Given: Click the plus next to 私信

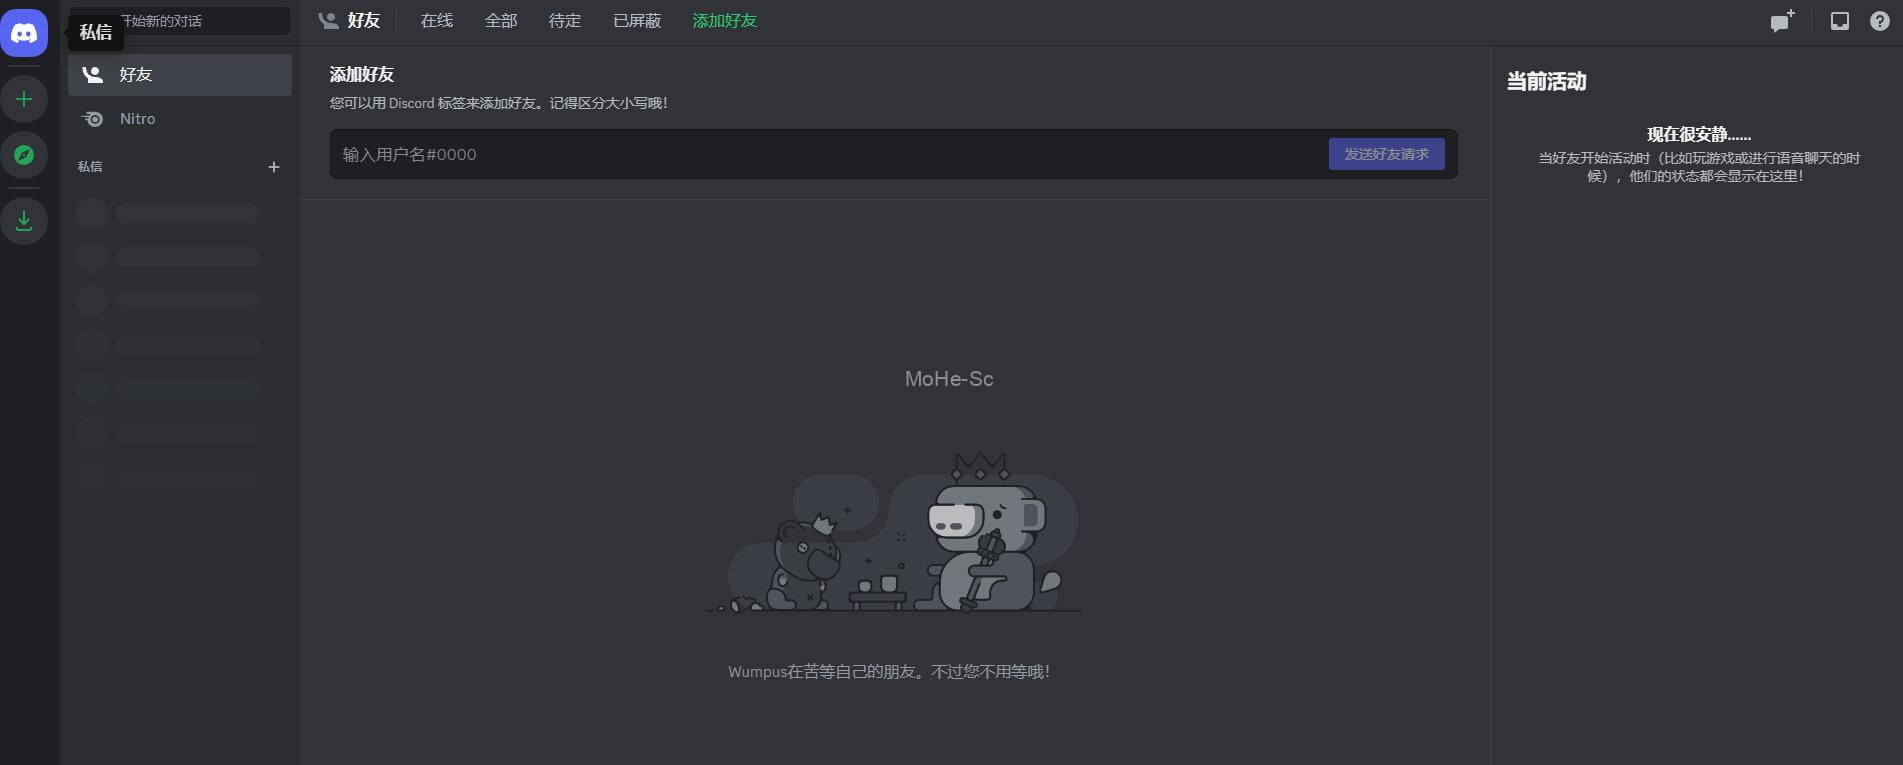Looking at the screenshot, I should pyautogui.click(x=274, y=167).
